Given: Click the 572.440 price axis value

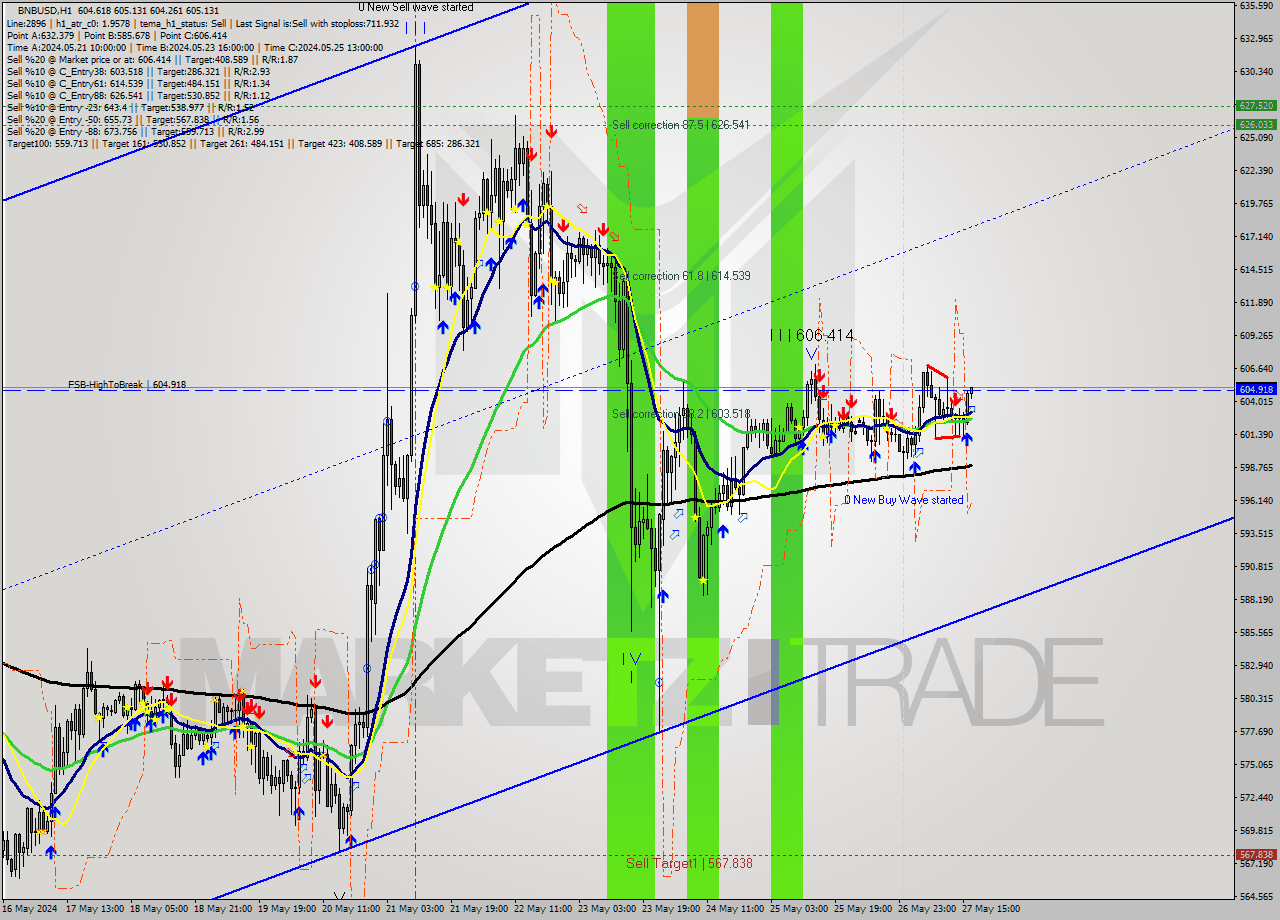Looking at the screenshot, I should (x=1255, y=798).
